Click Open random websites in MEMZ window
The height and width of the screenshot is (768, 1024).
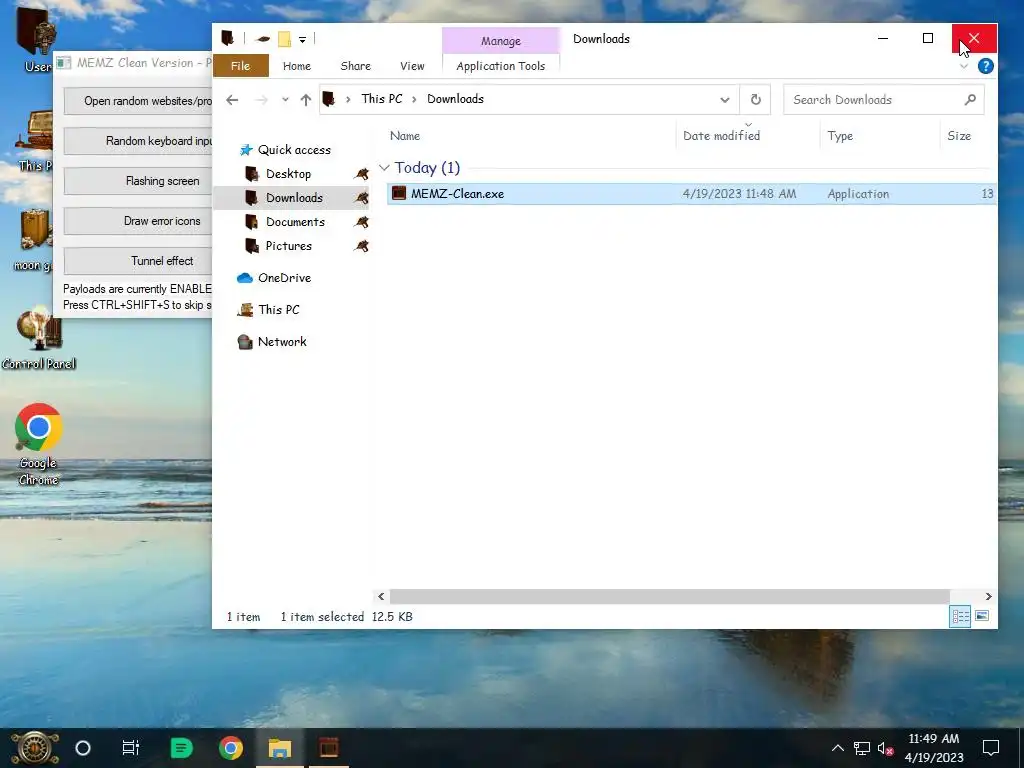click(138, 101)
